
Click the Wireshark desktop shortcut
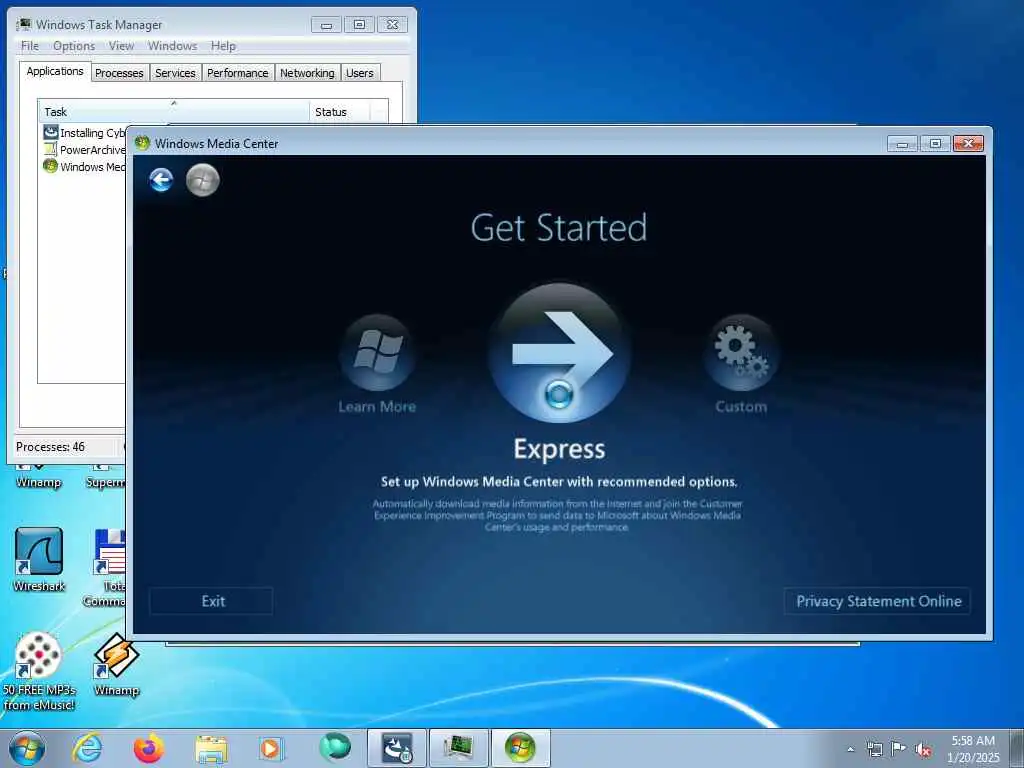coord(39,559)
